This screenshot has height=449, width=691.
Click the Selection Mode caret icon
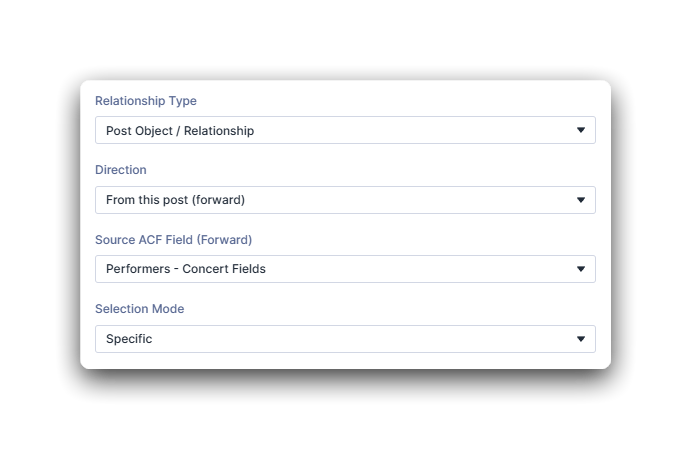[581, 339]
